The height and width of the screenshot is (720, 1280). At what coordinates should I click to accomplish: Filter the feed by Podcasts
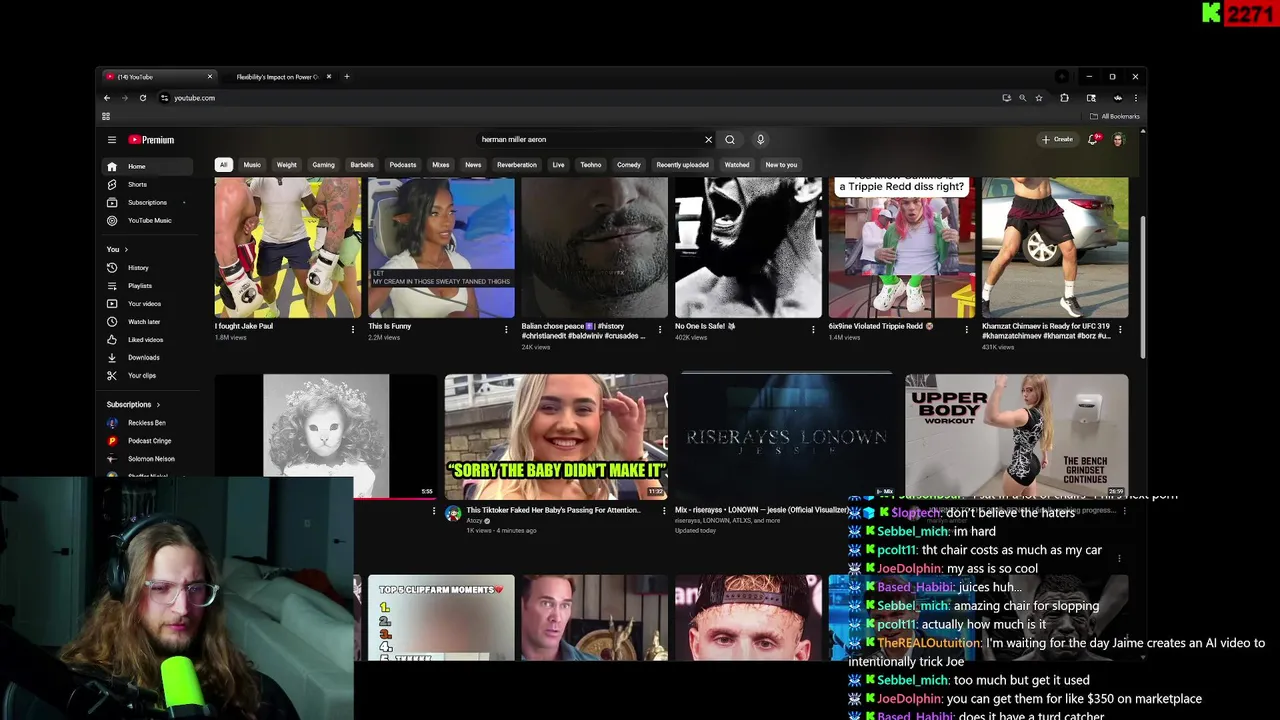[403, 165]
